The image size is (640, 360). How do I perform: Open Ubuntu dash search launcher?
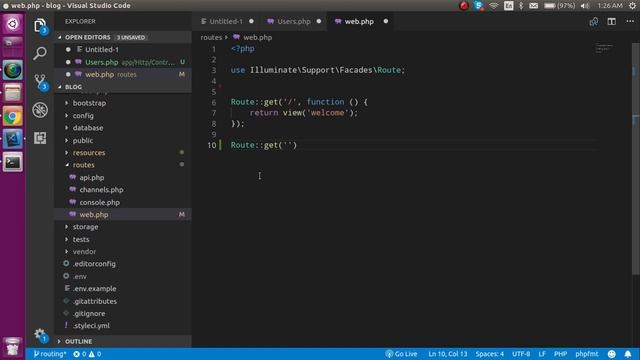tap(13, 24)
